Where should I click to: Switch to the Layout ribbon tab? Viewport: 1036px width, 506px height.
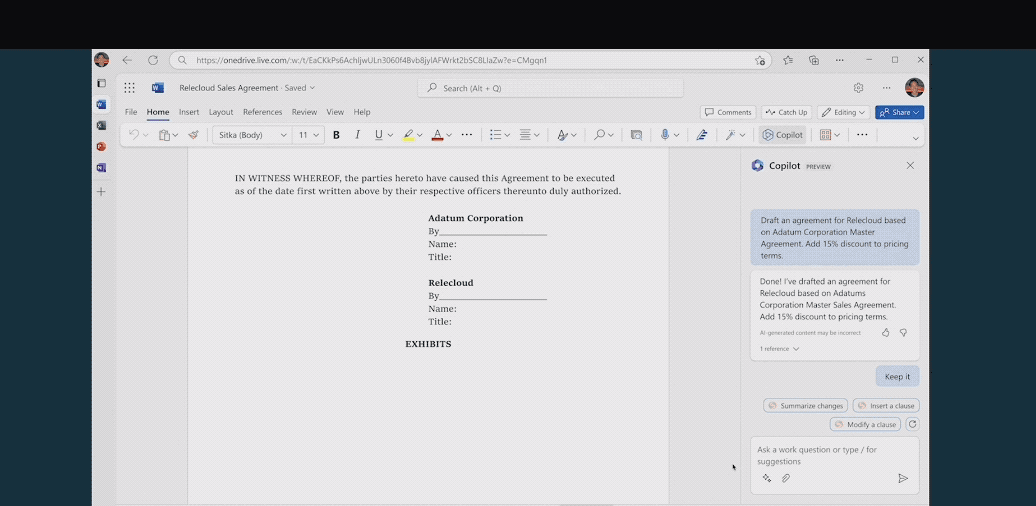[221, 112]
